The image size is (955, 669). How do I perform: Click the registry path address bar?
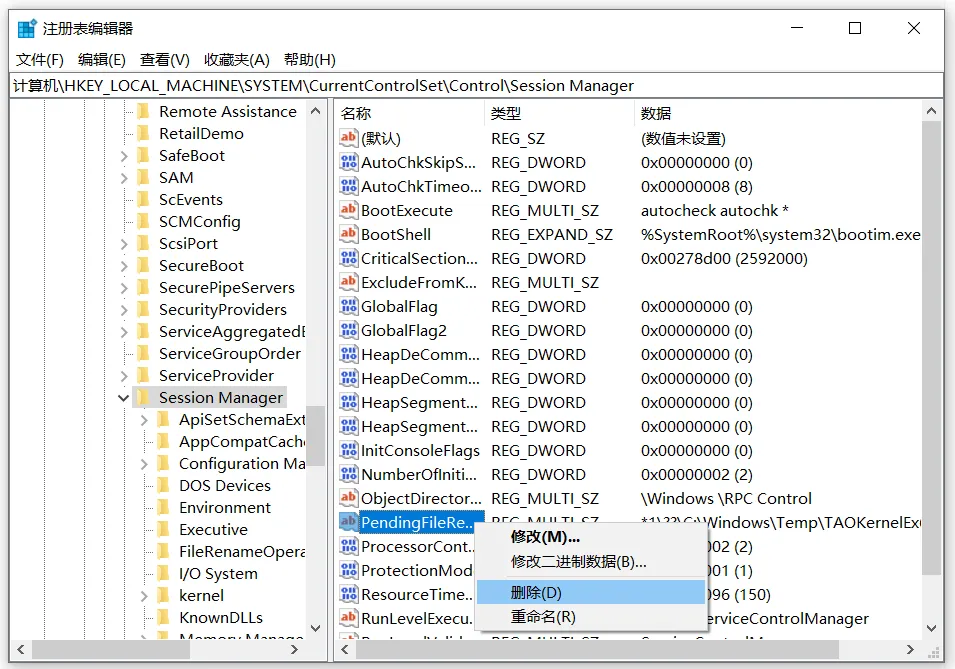[x=477, y=86]
